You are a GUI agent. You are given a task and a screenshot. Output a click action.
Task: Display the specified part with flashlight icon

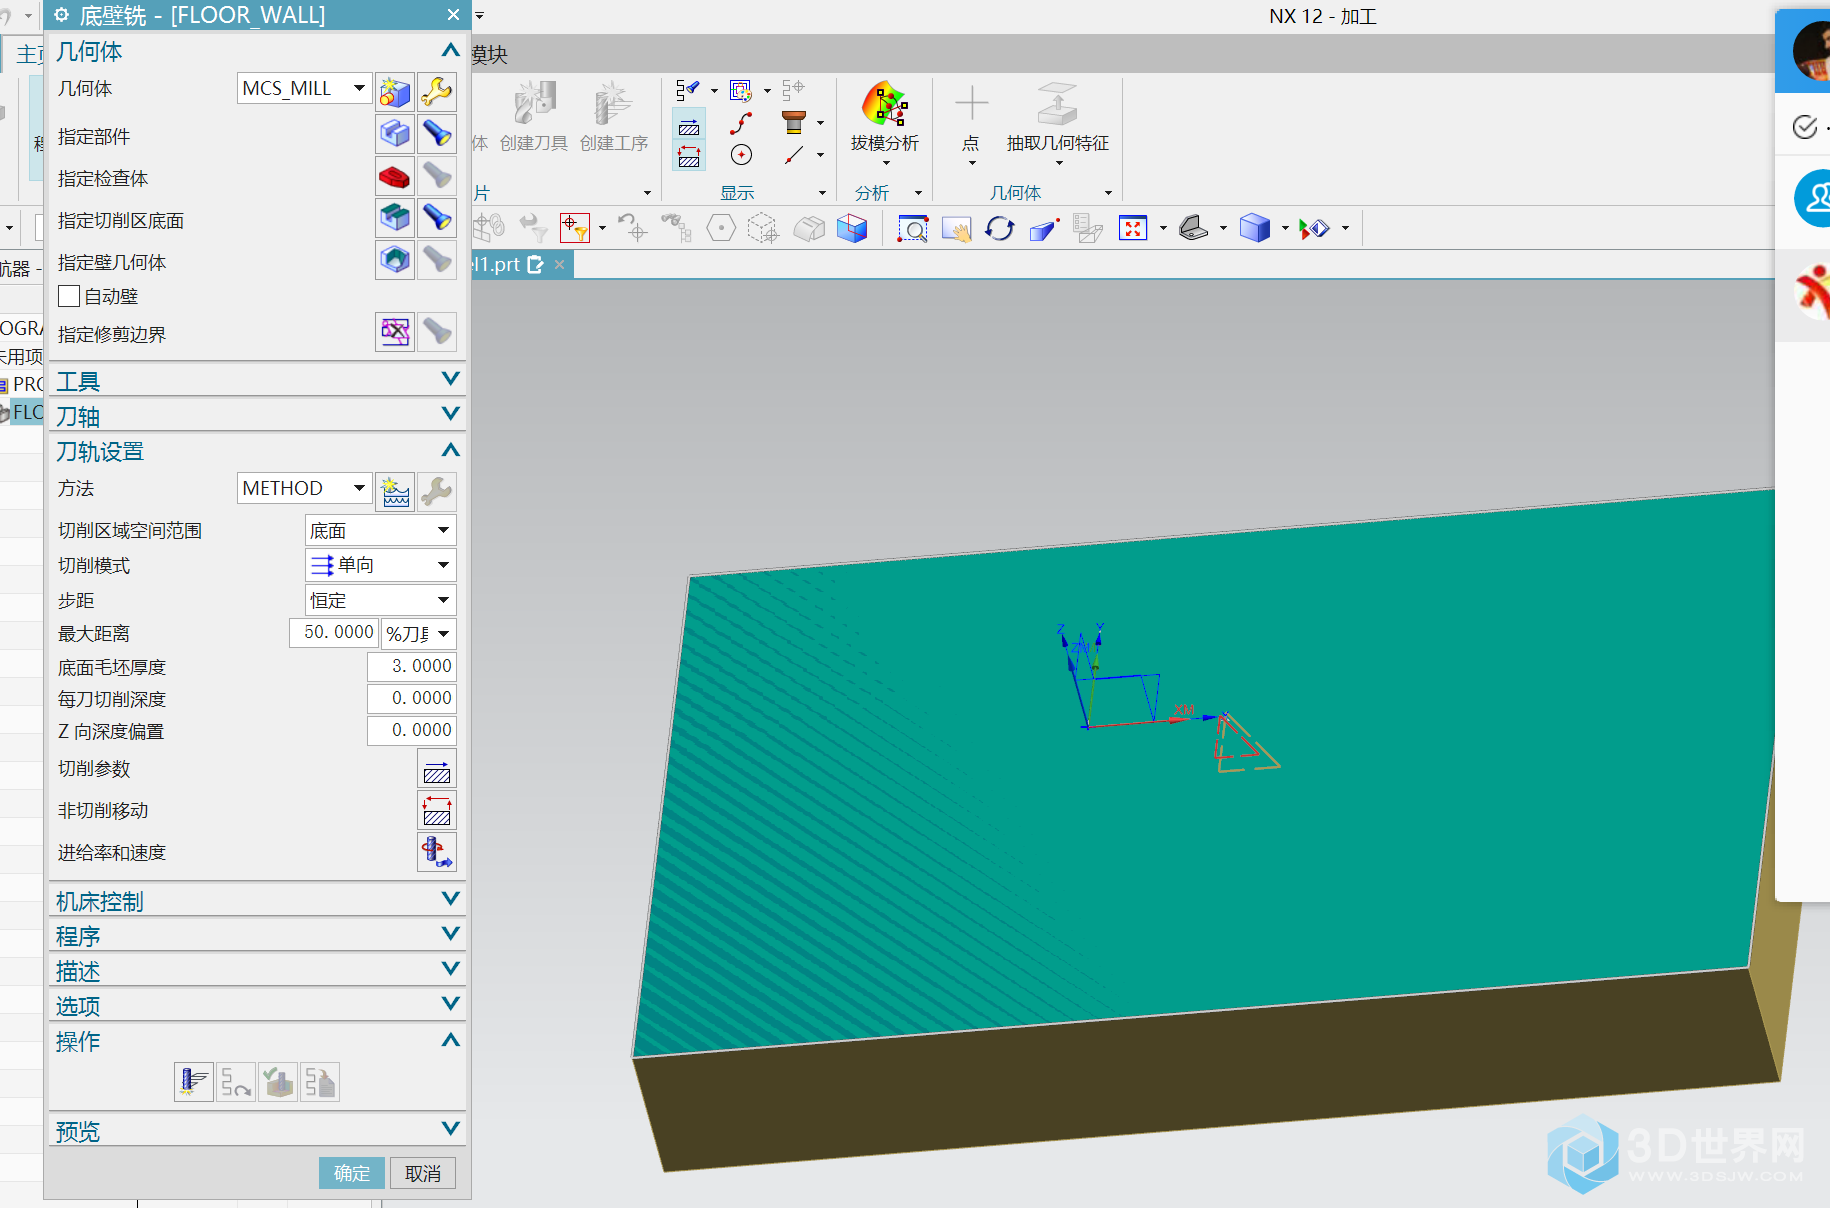point(437,133)
